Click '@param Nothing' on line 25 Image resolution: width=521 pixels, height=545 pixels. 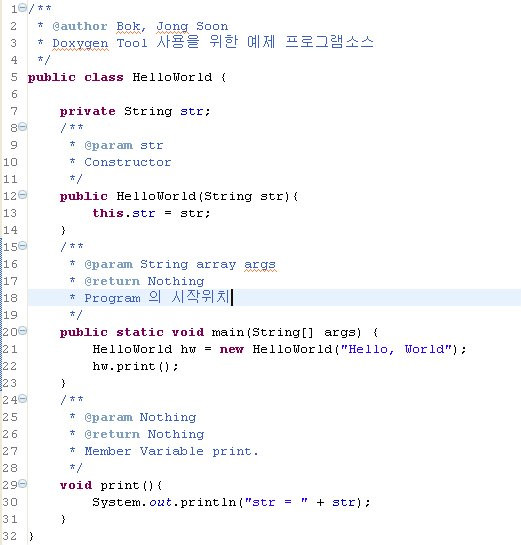140,417
